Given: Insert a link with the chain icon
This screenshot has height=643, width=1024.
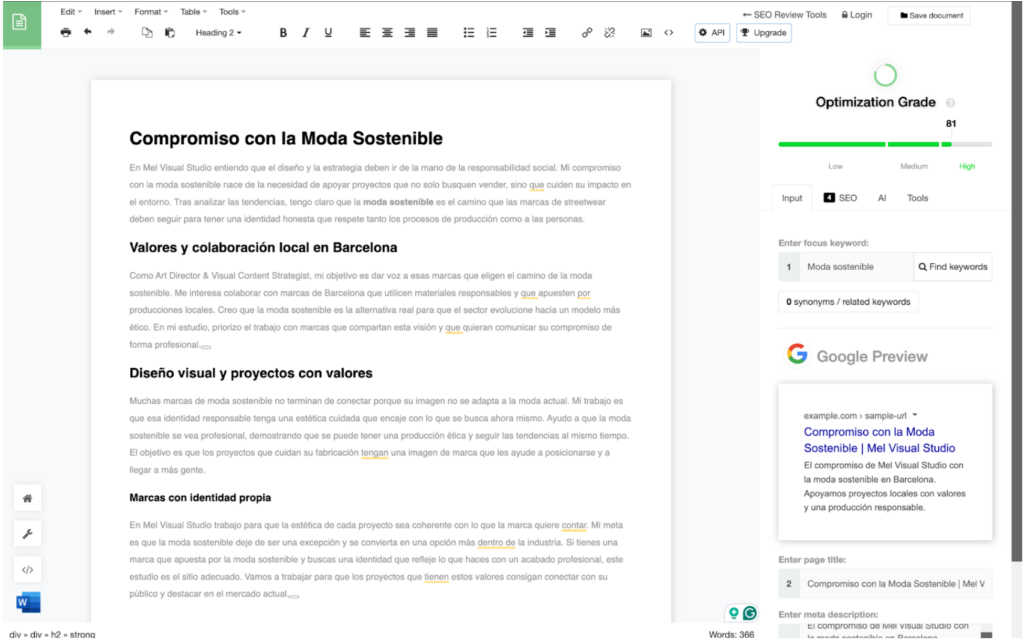Looking at the screenshot, I should coord(587,33).
